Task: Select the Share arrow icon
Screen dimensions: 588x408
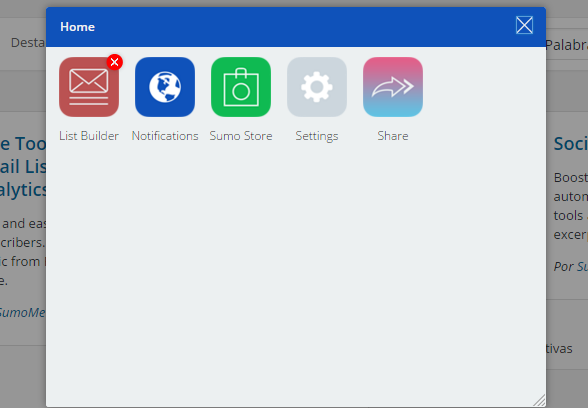Action: point(393,87)
